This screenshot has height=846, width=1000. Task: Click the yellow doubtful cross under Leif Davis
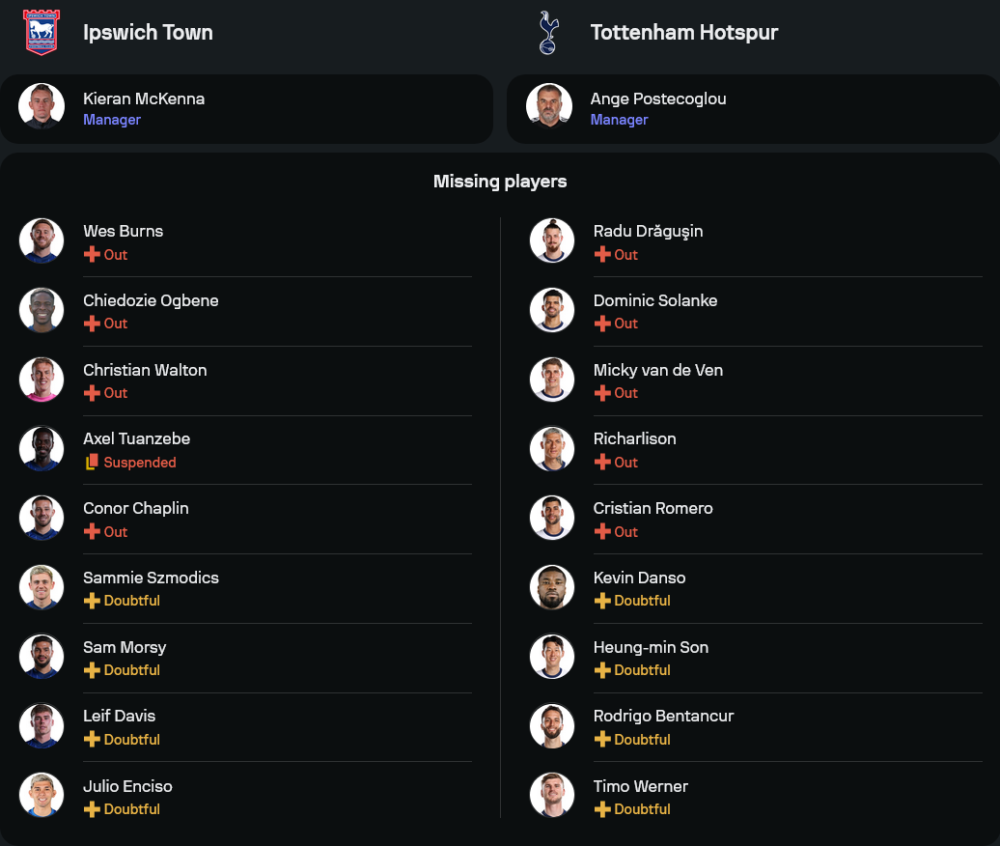coord(92,740)
